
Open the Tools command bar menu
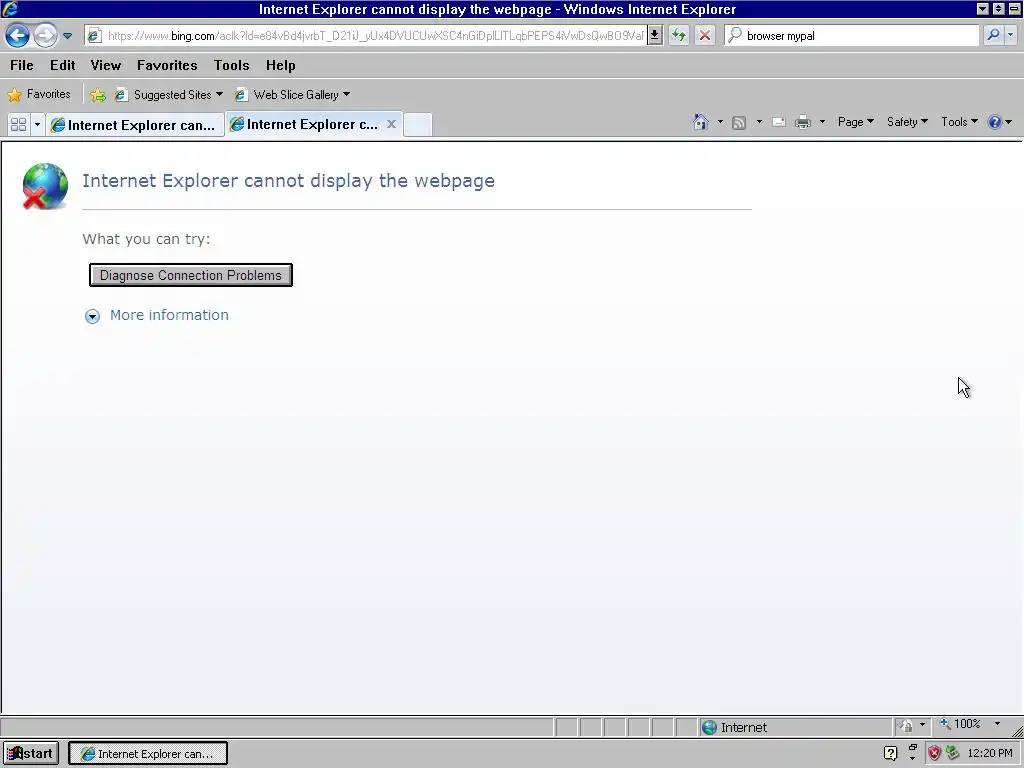click(x=959, y=122)
